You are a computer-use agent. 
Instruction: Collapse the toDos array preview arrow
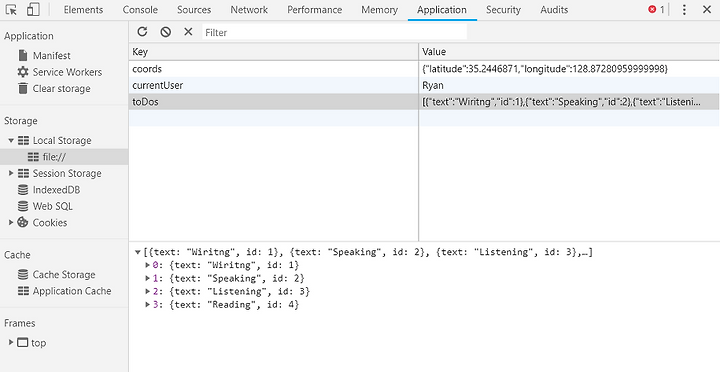tap(138, 252)
